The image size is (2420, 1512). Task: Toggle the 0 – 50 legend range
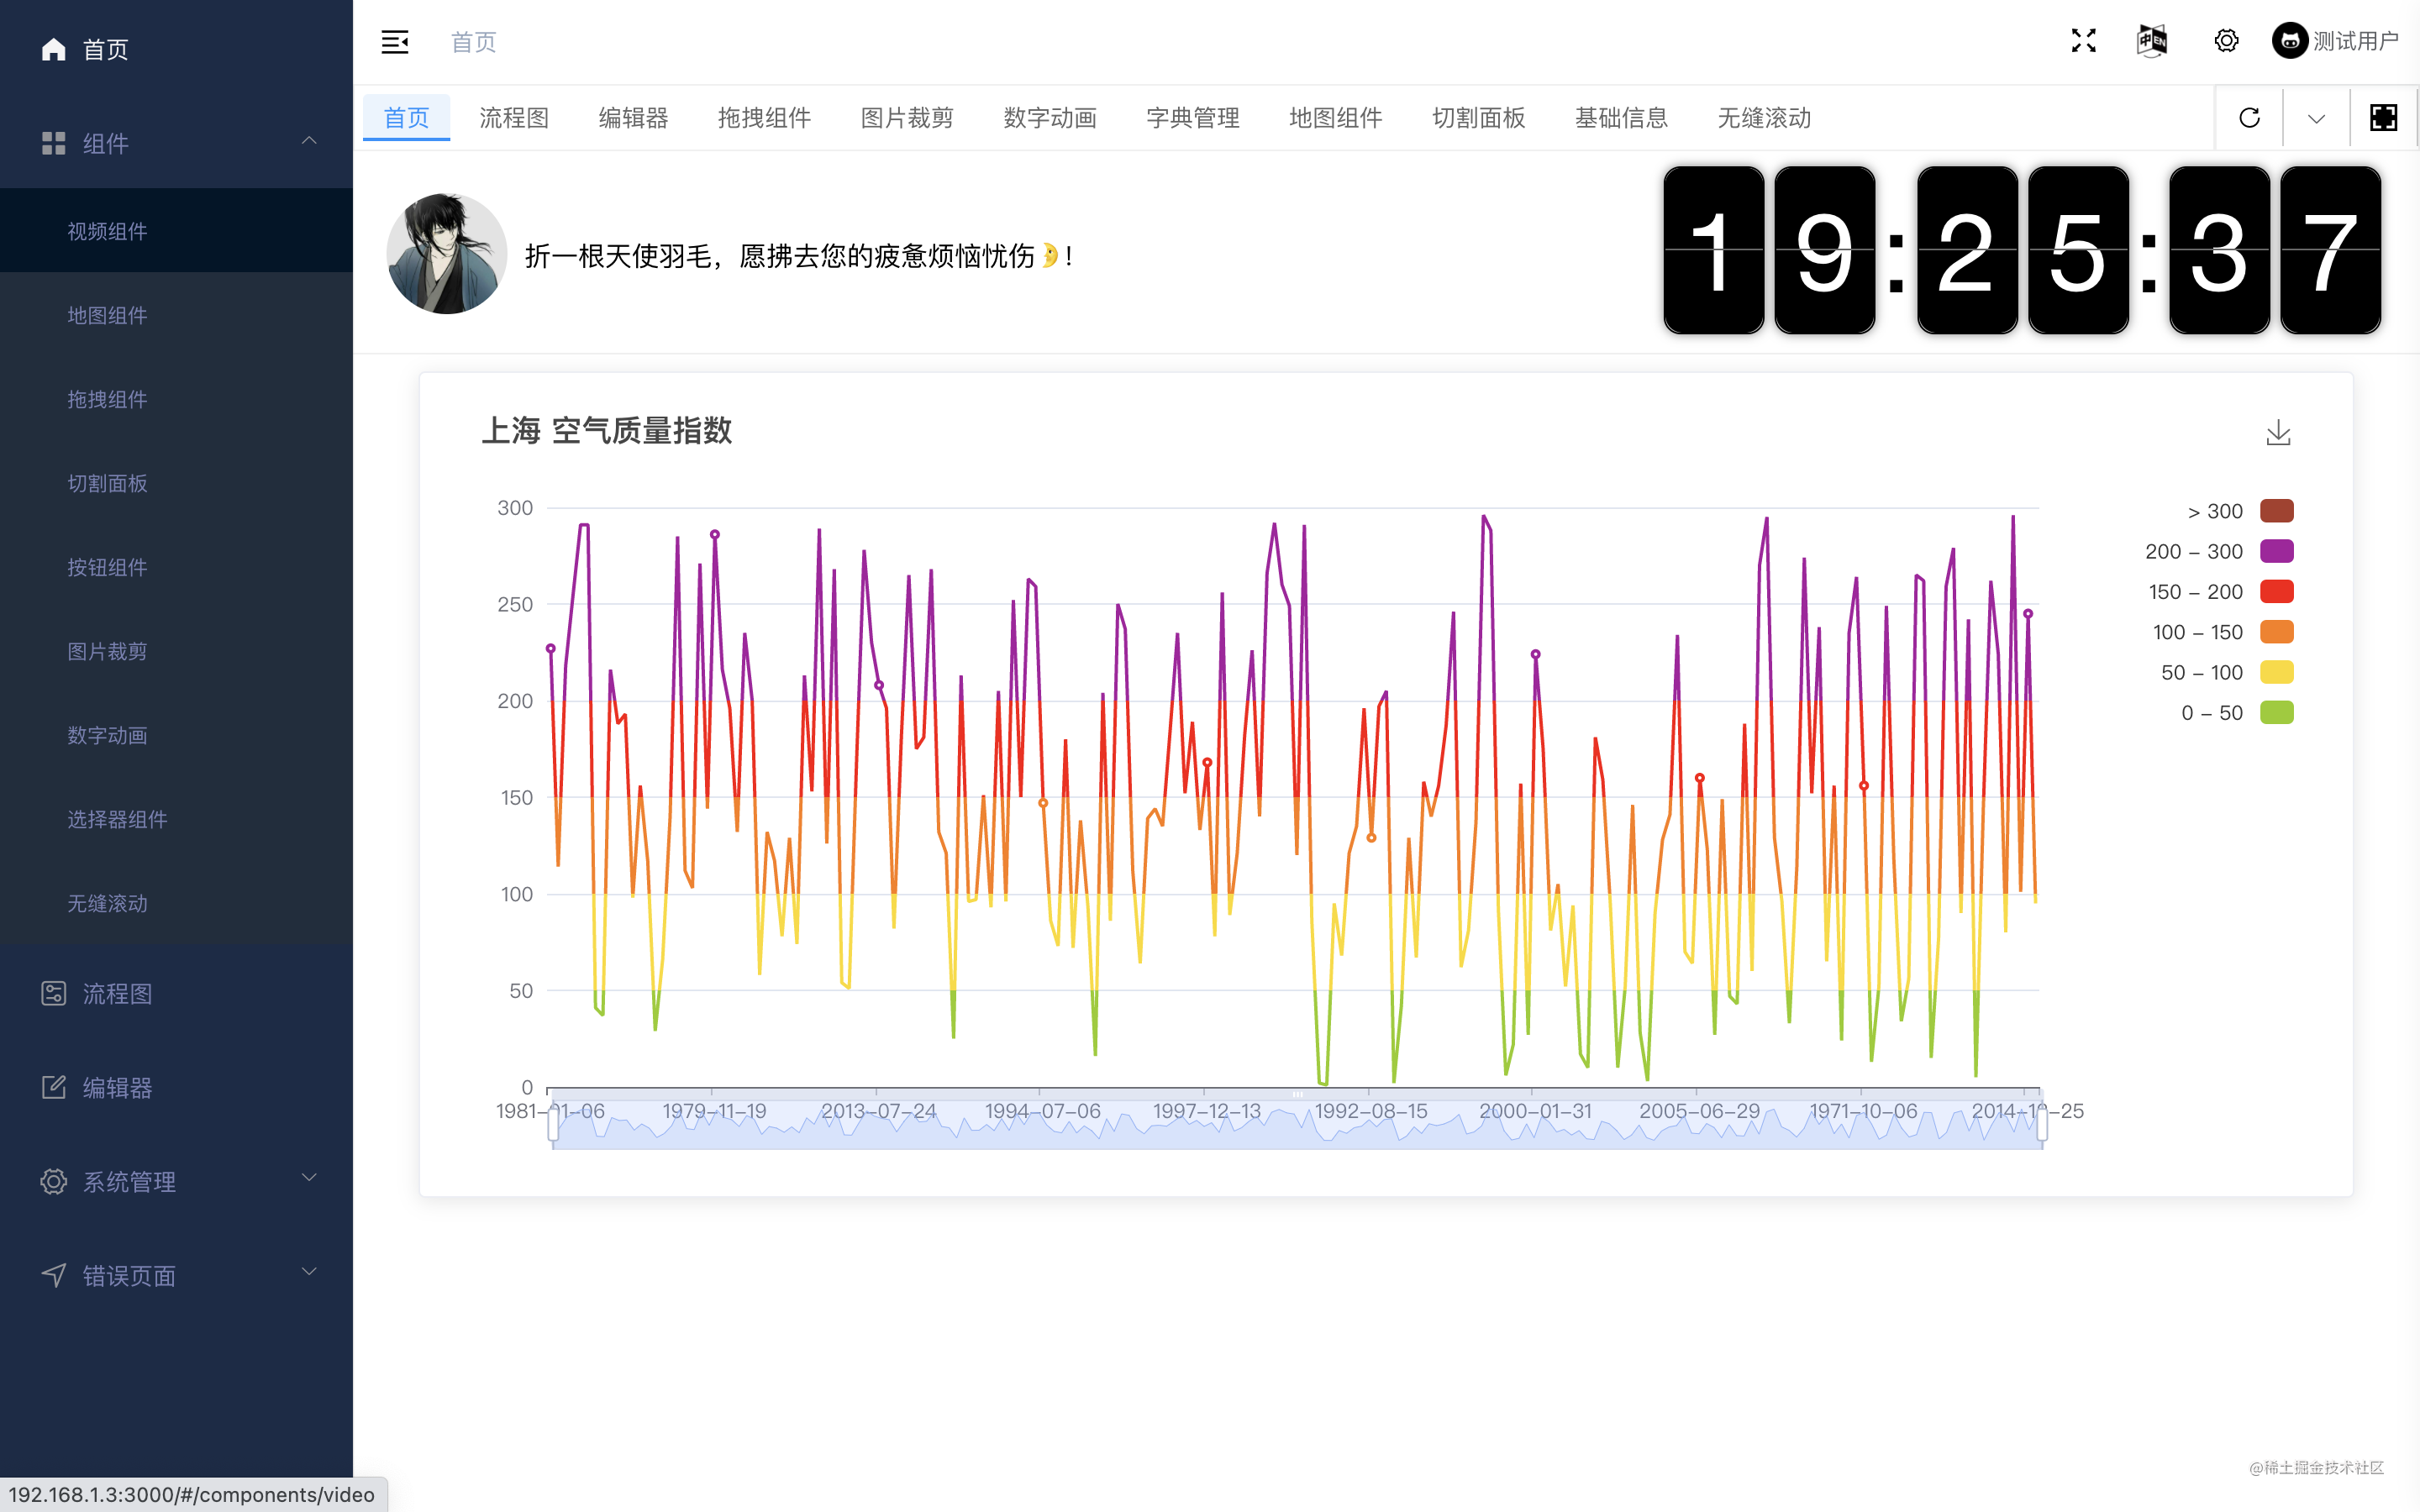coord(2276,713)
